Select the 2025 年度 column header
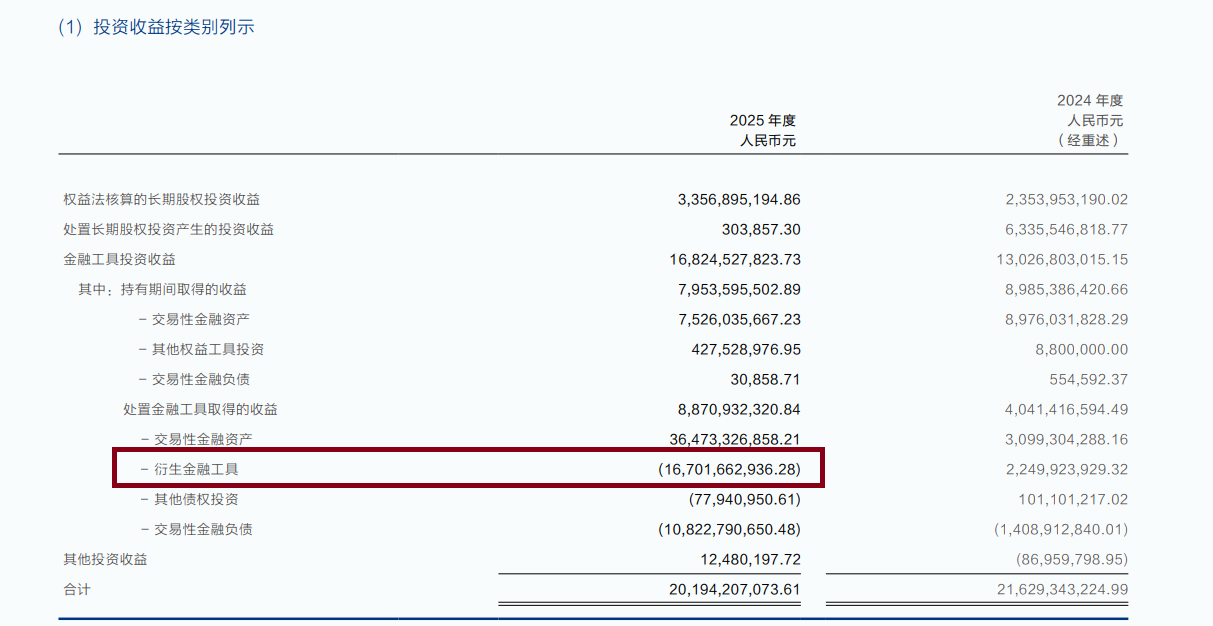The width and height of the screenshot is (1213, 626). (x=763, y=120)
